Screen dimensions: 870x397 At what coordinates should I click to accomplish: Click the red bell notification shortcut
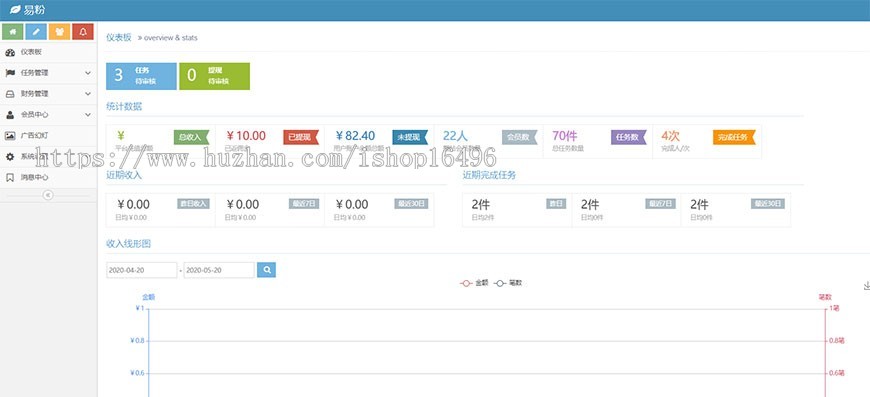click(x=83, y=32)
